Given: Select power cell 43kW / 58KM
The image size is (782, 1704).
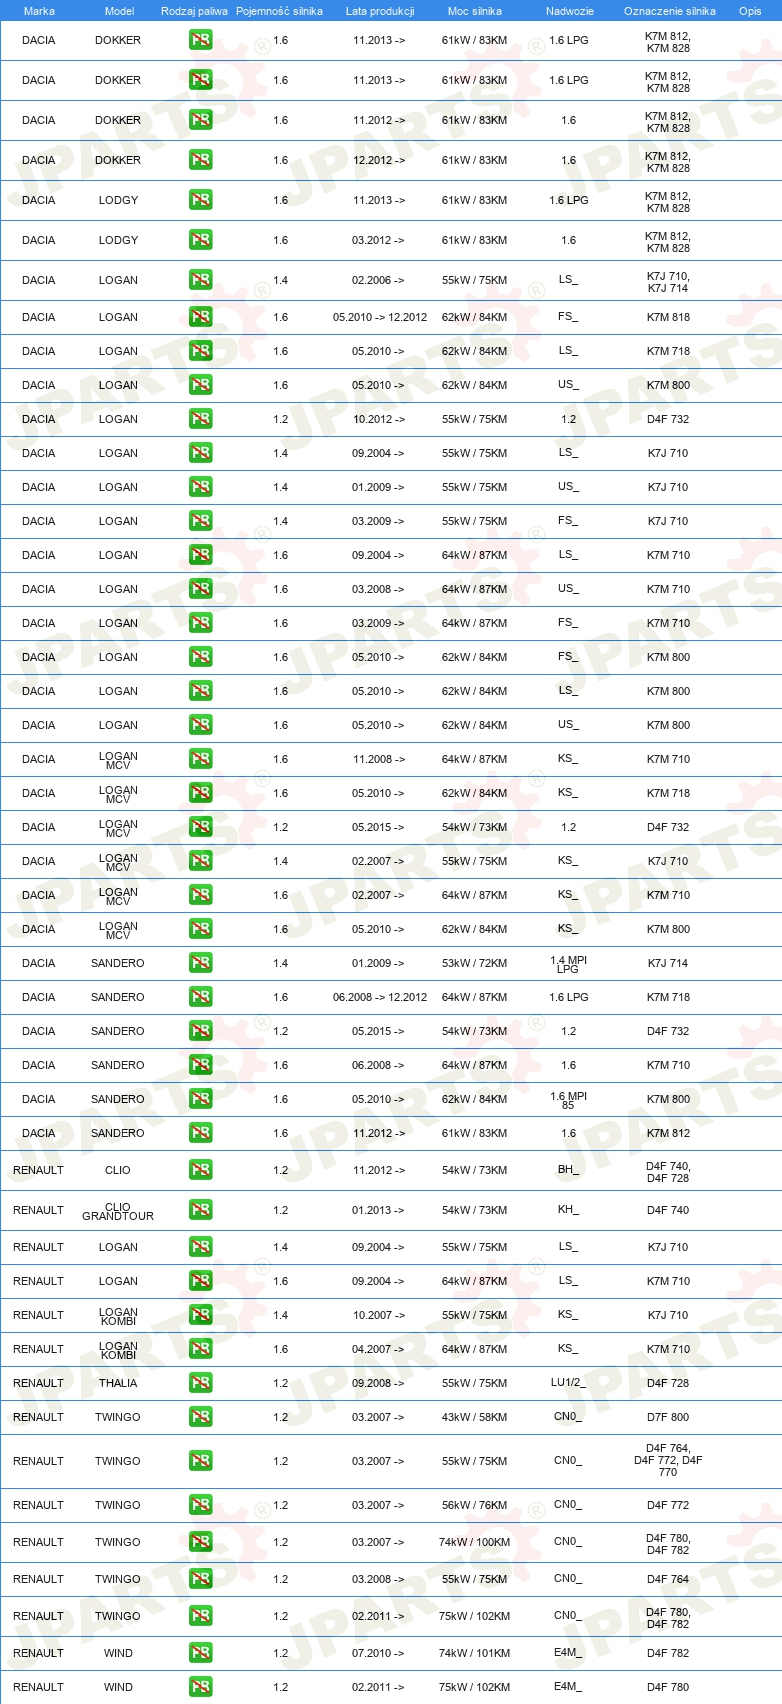Looking at the screenshot, I should [475, 1417].
